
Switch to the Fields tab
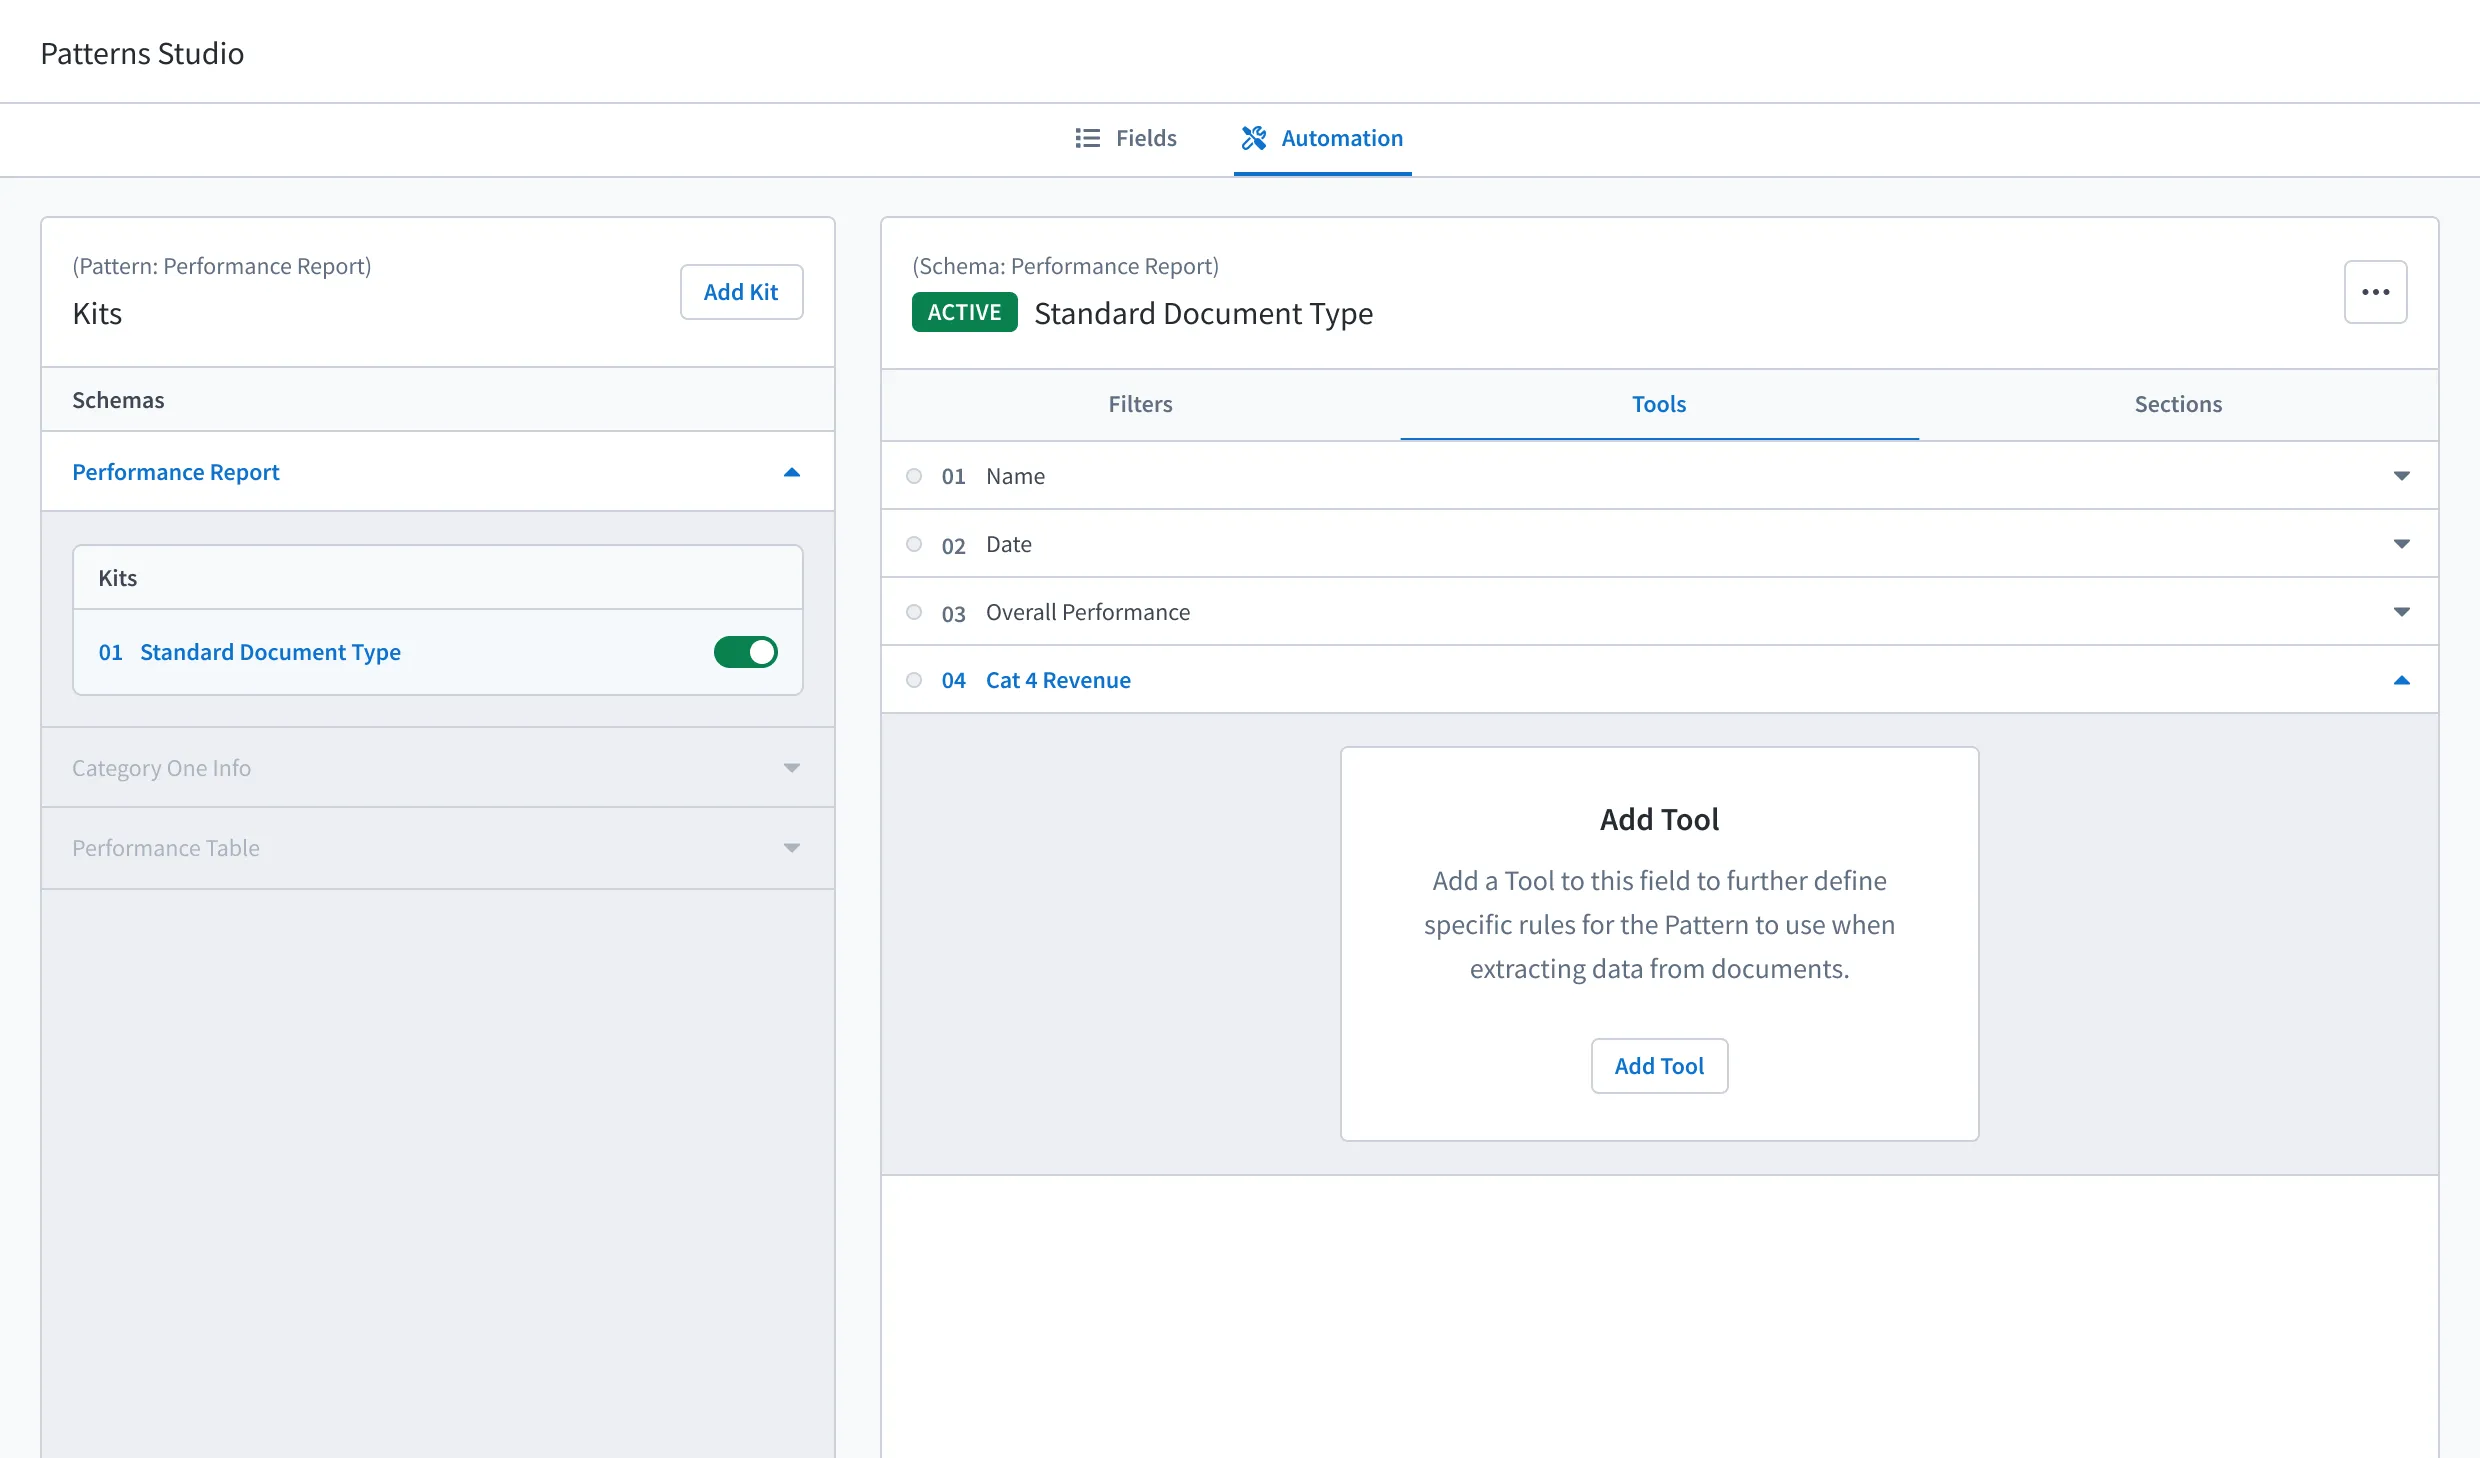[x=1126, y=138]
